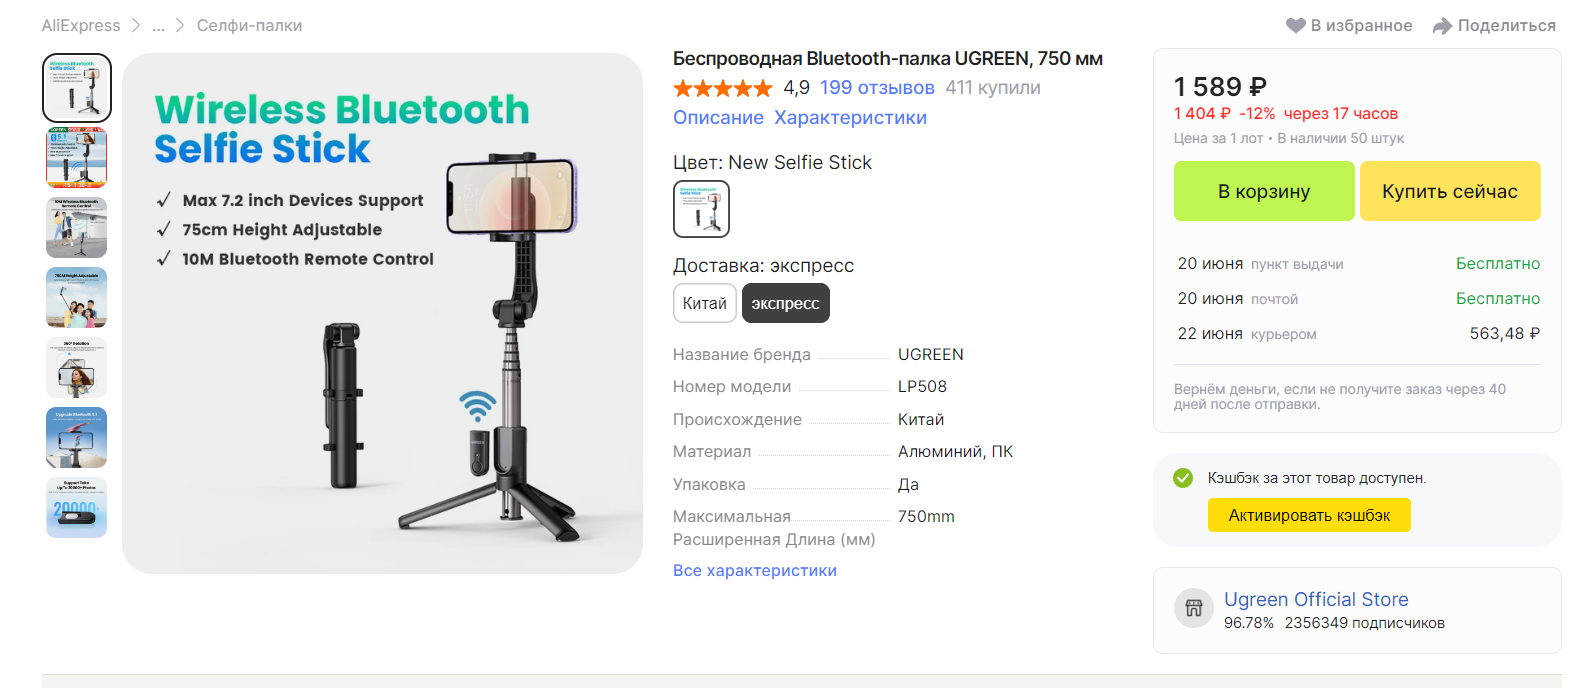Screen dimensions: 1578x688
Task: Click the Купить сейчас button
Action: tap(1450, 191)
